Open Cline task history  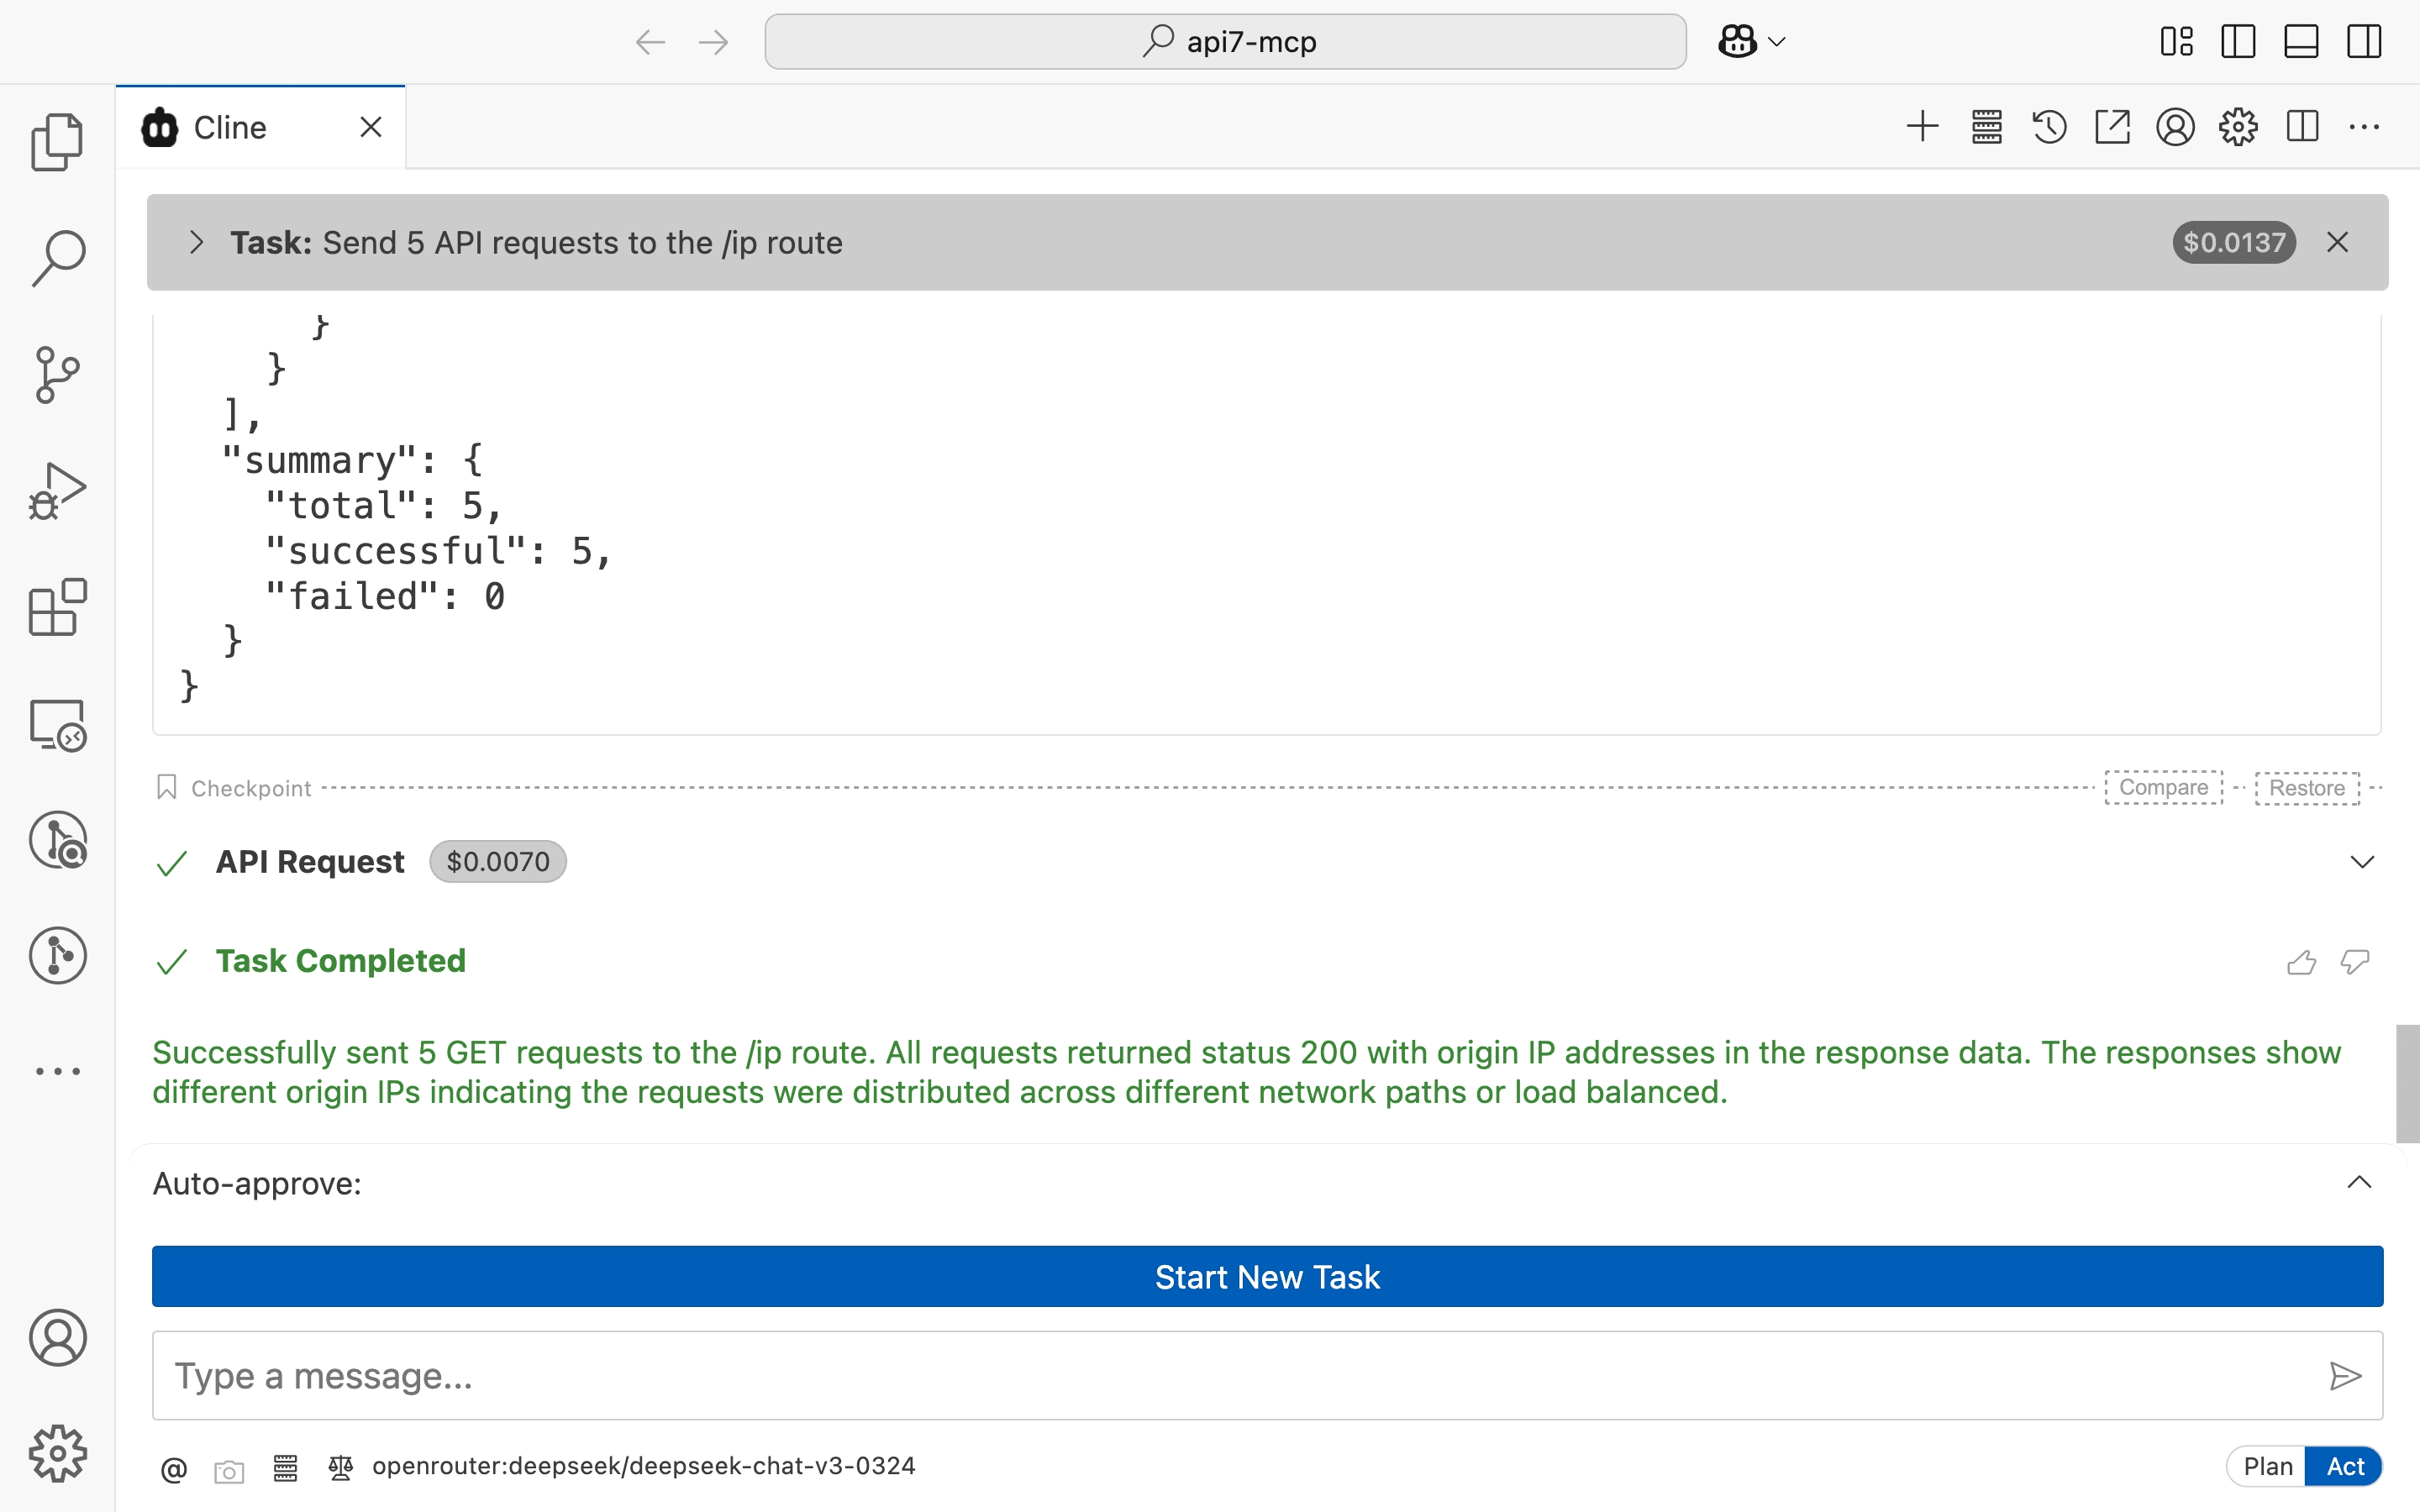pos(2049,127)
